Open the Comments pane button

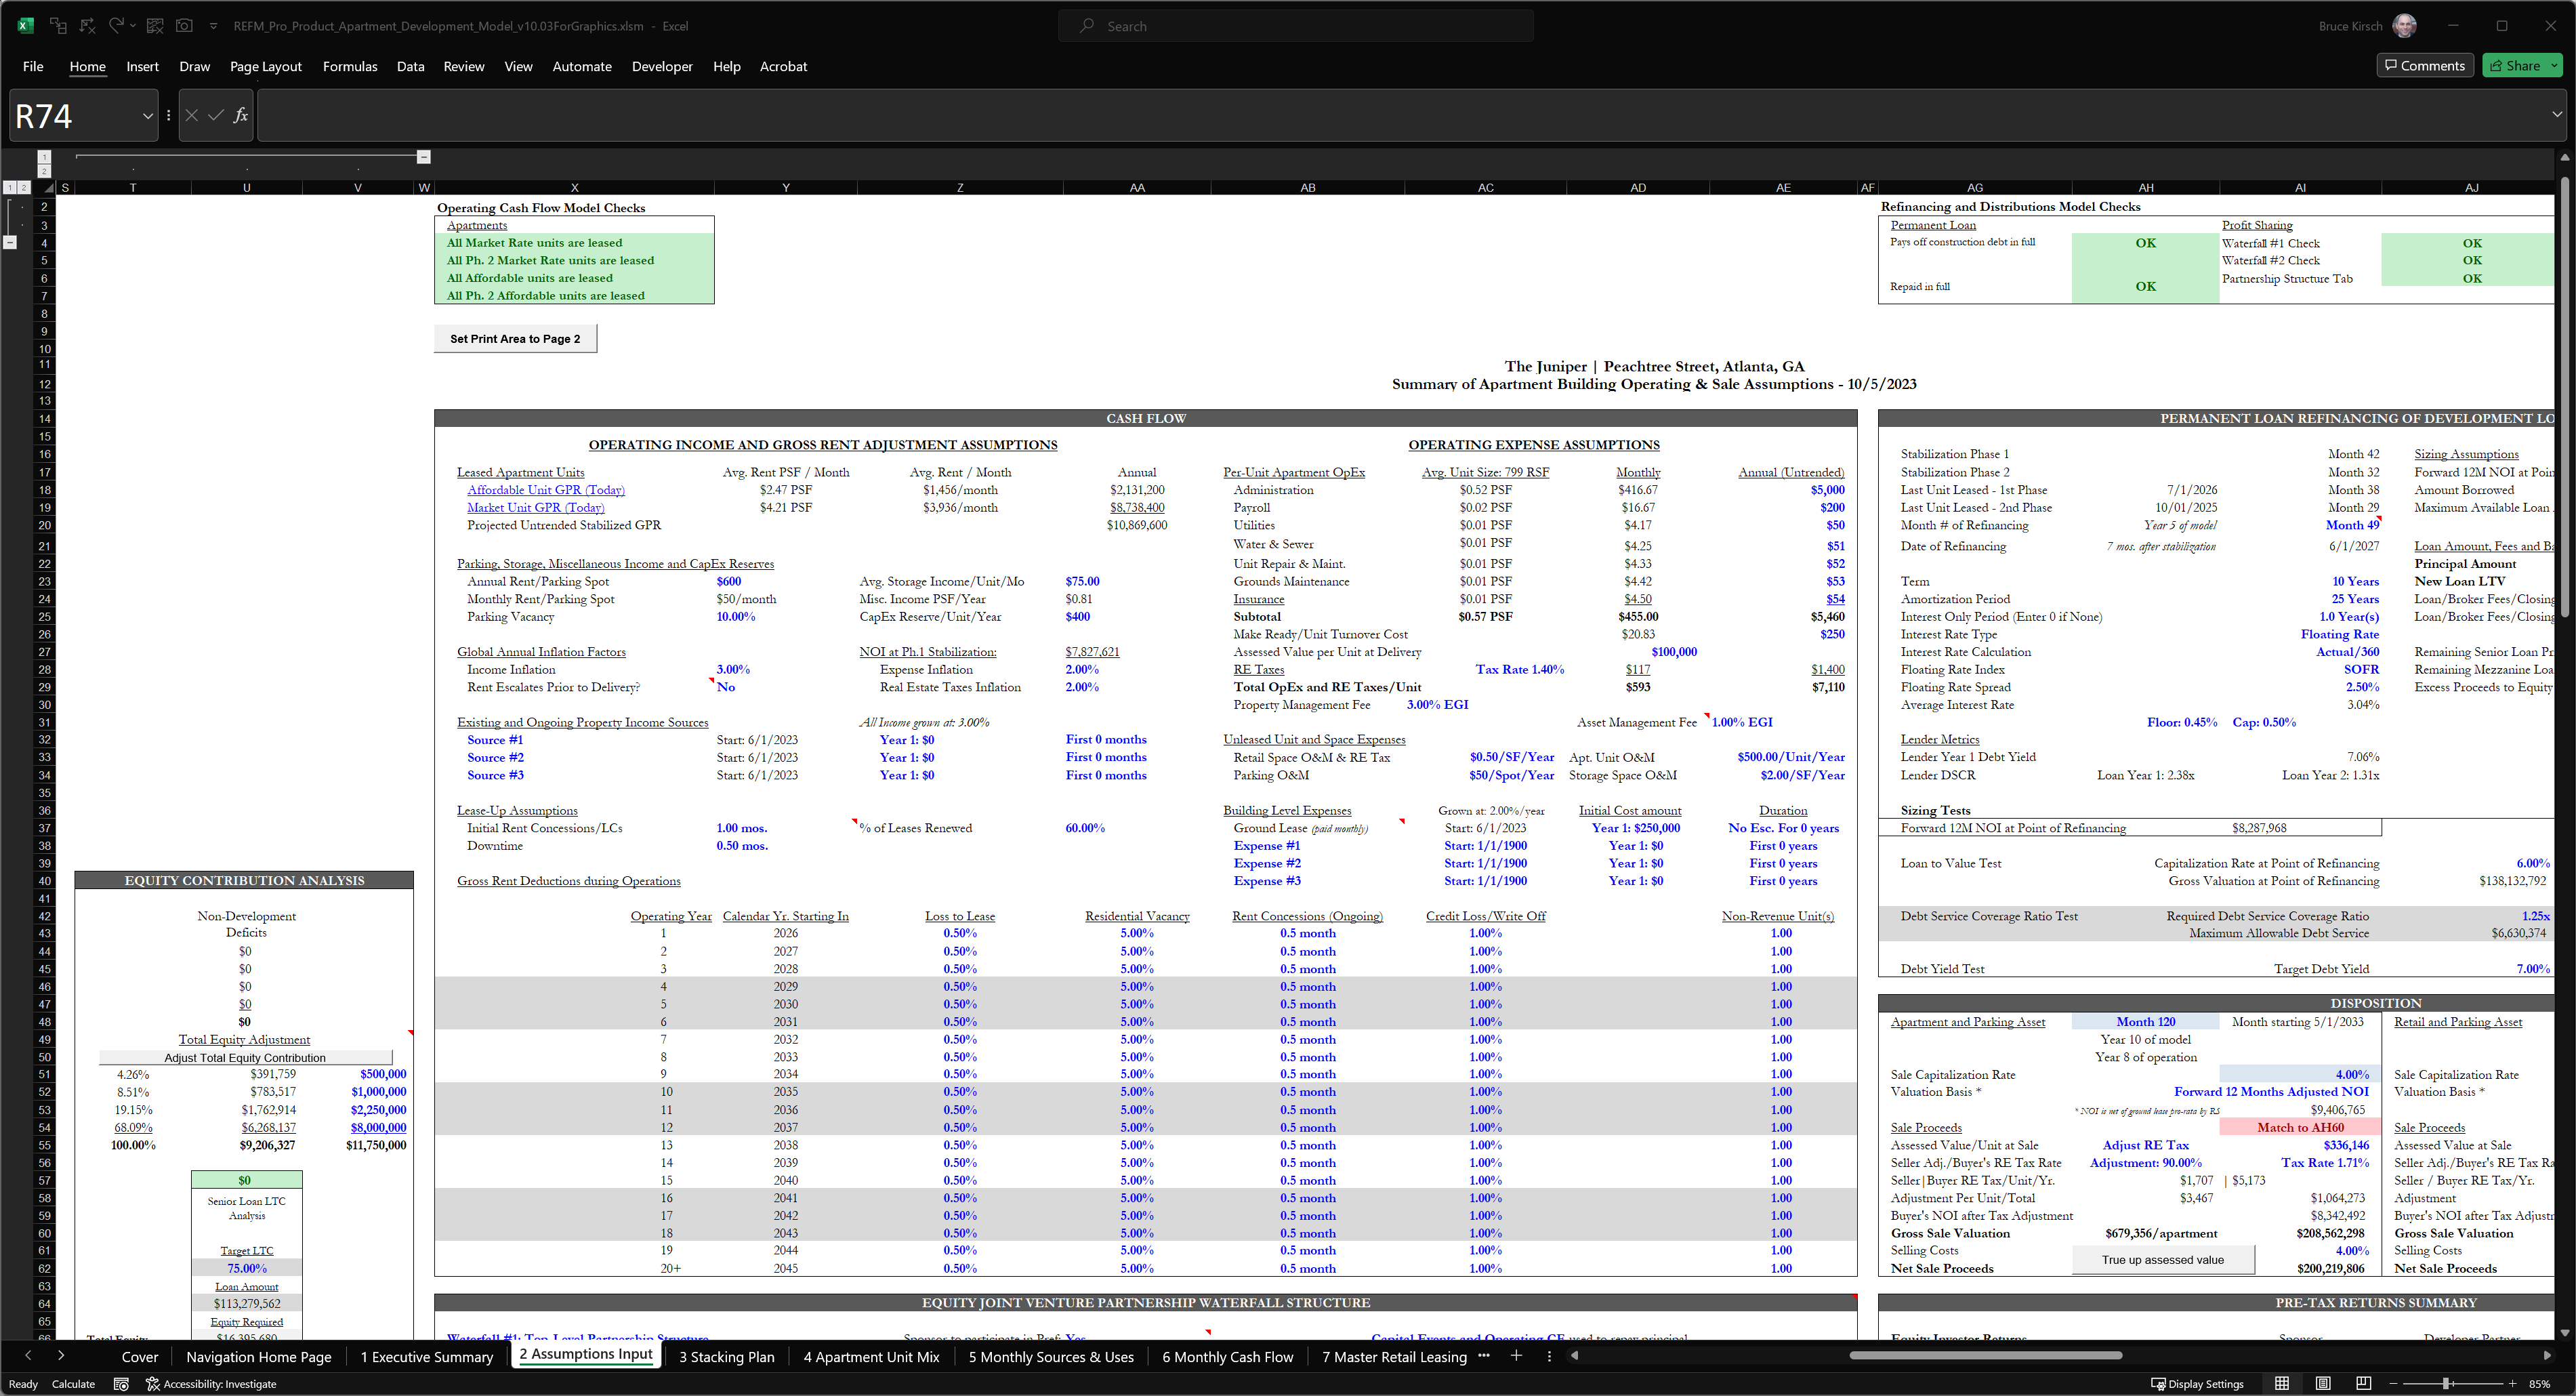click(x=2425, y=65)
